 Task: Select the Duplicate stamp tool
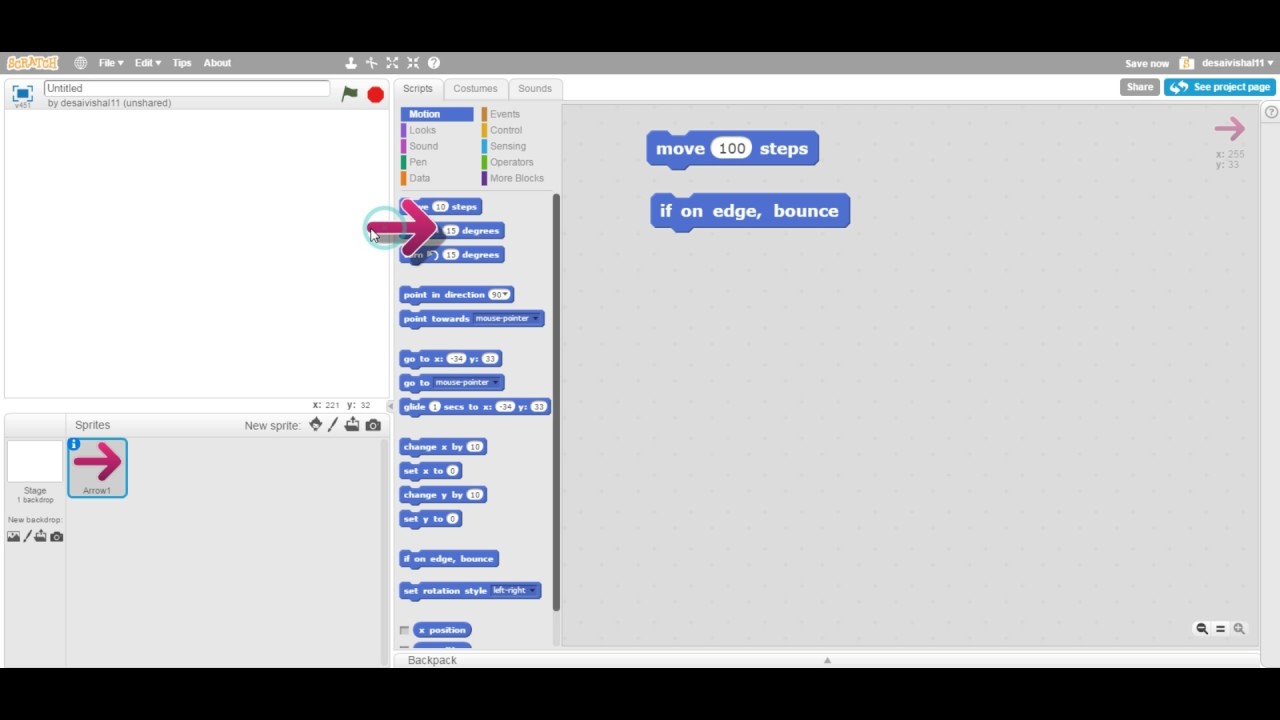[351, 63]
